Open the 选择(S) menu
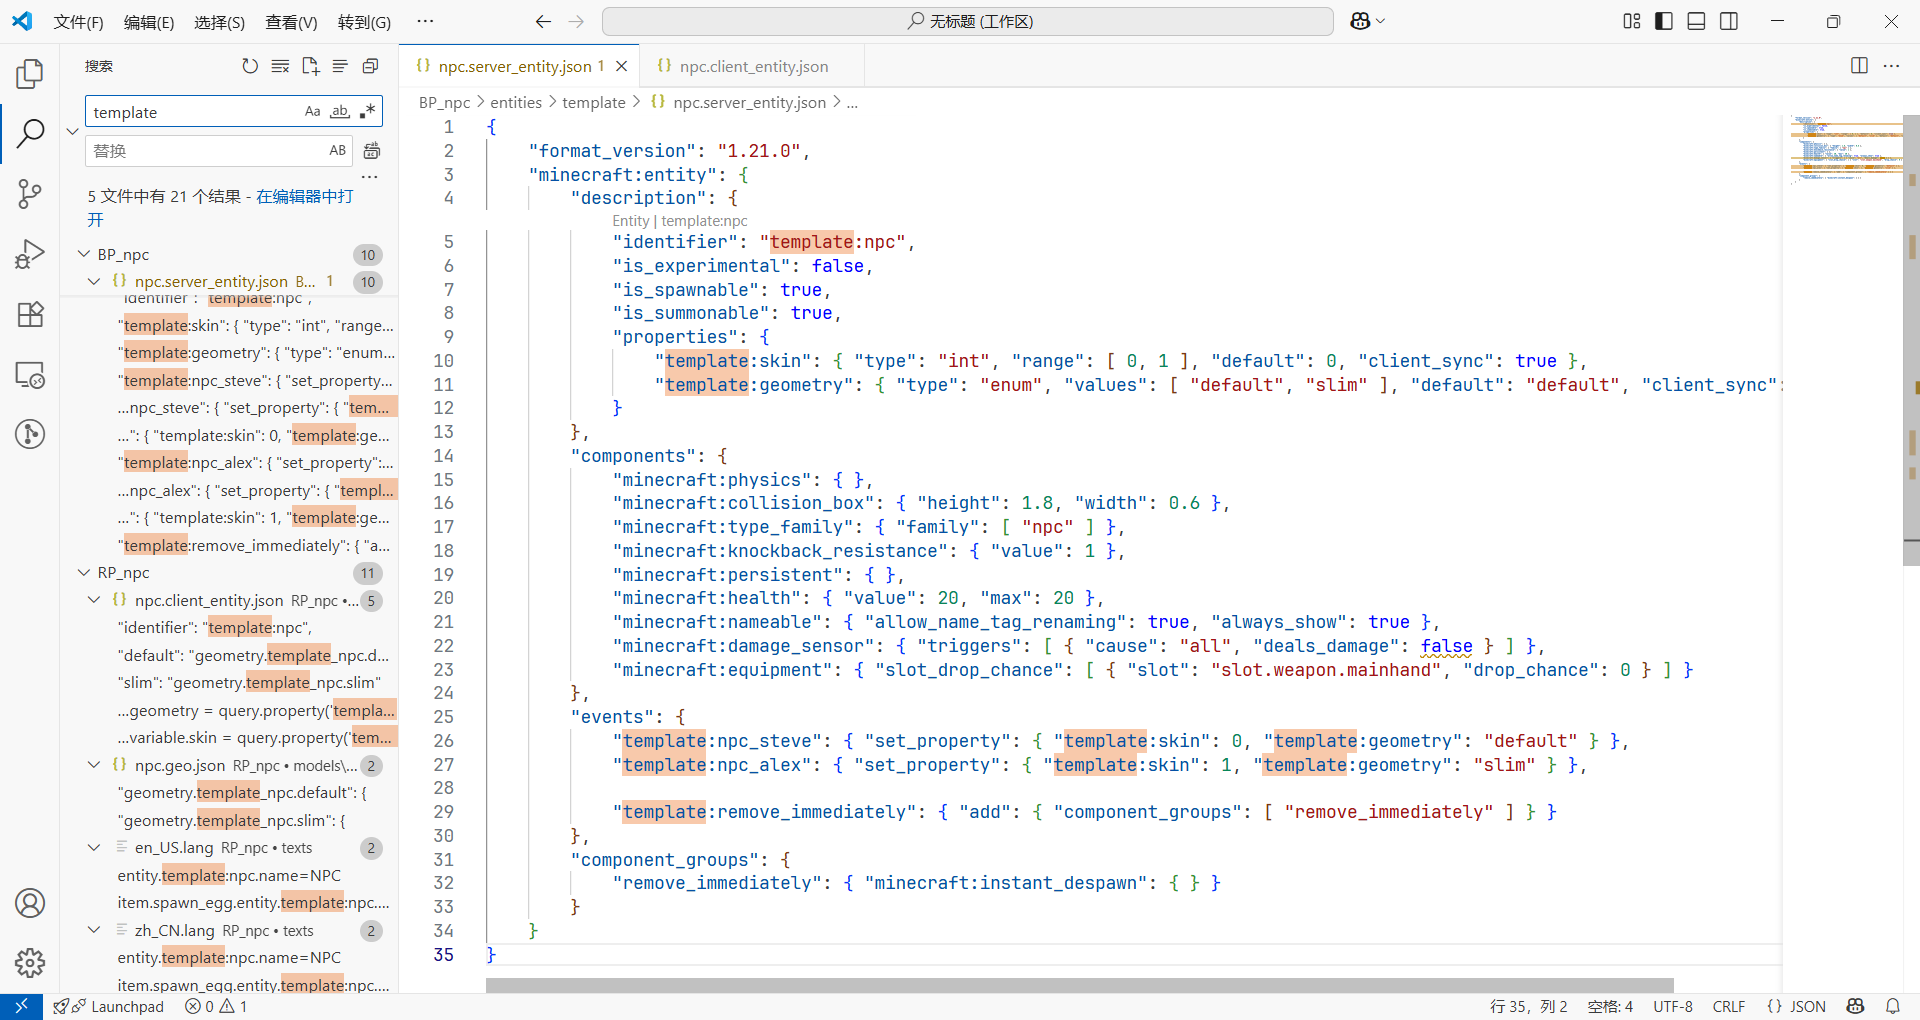The width and height of the screenshot is (1920, 1020). click(220, 22)
